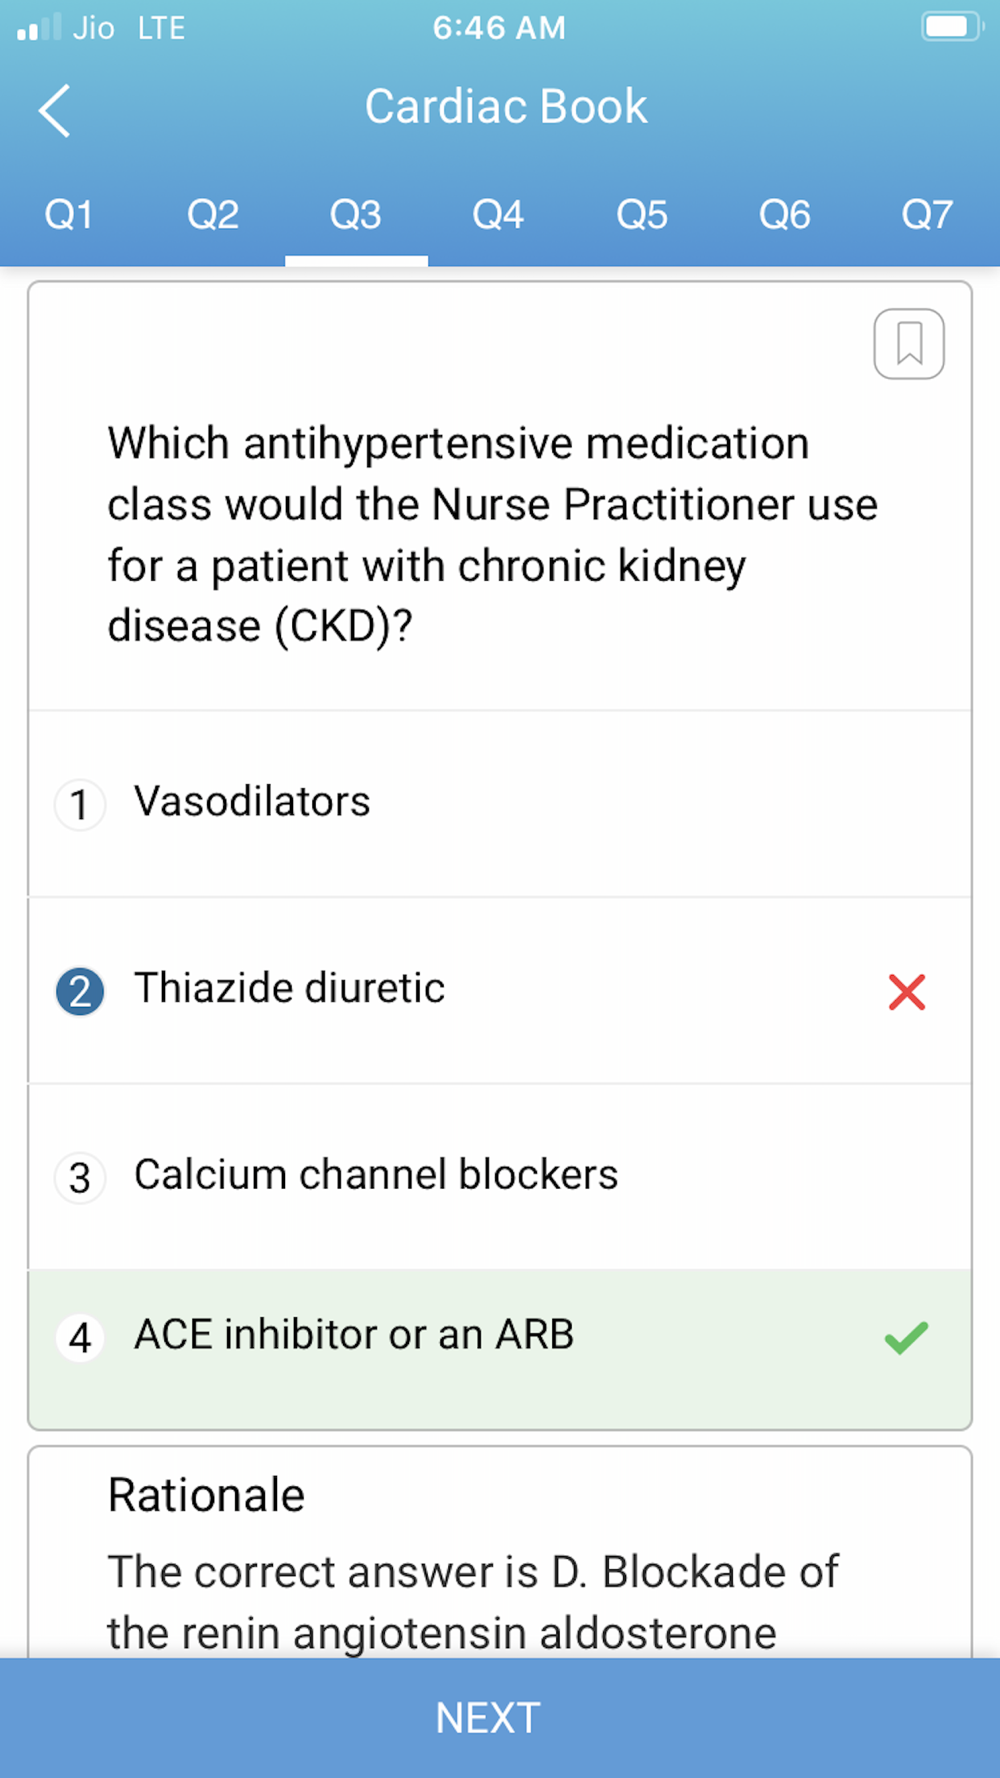Viewport: 1000px width, 1778px height.
Task: Tap the Rationale explanation text
Action: coord(473,1602)
